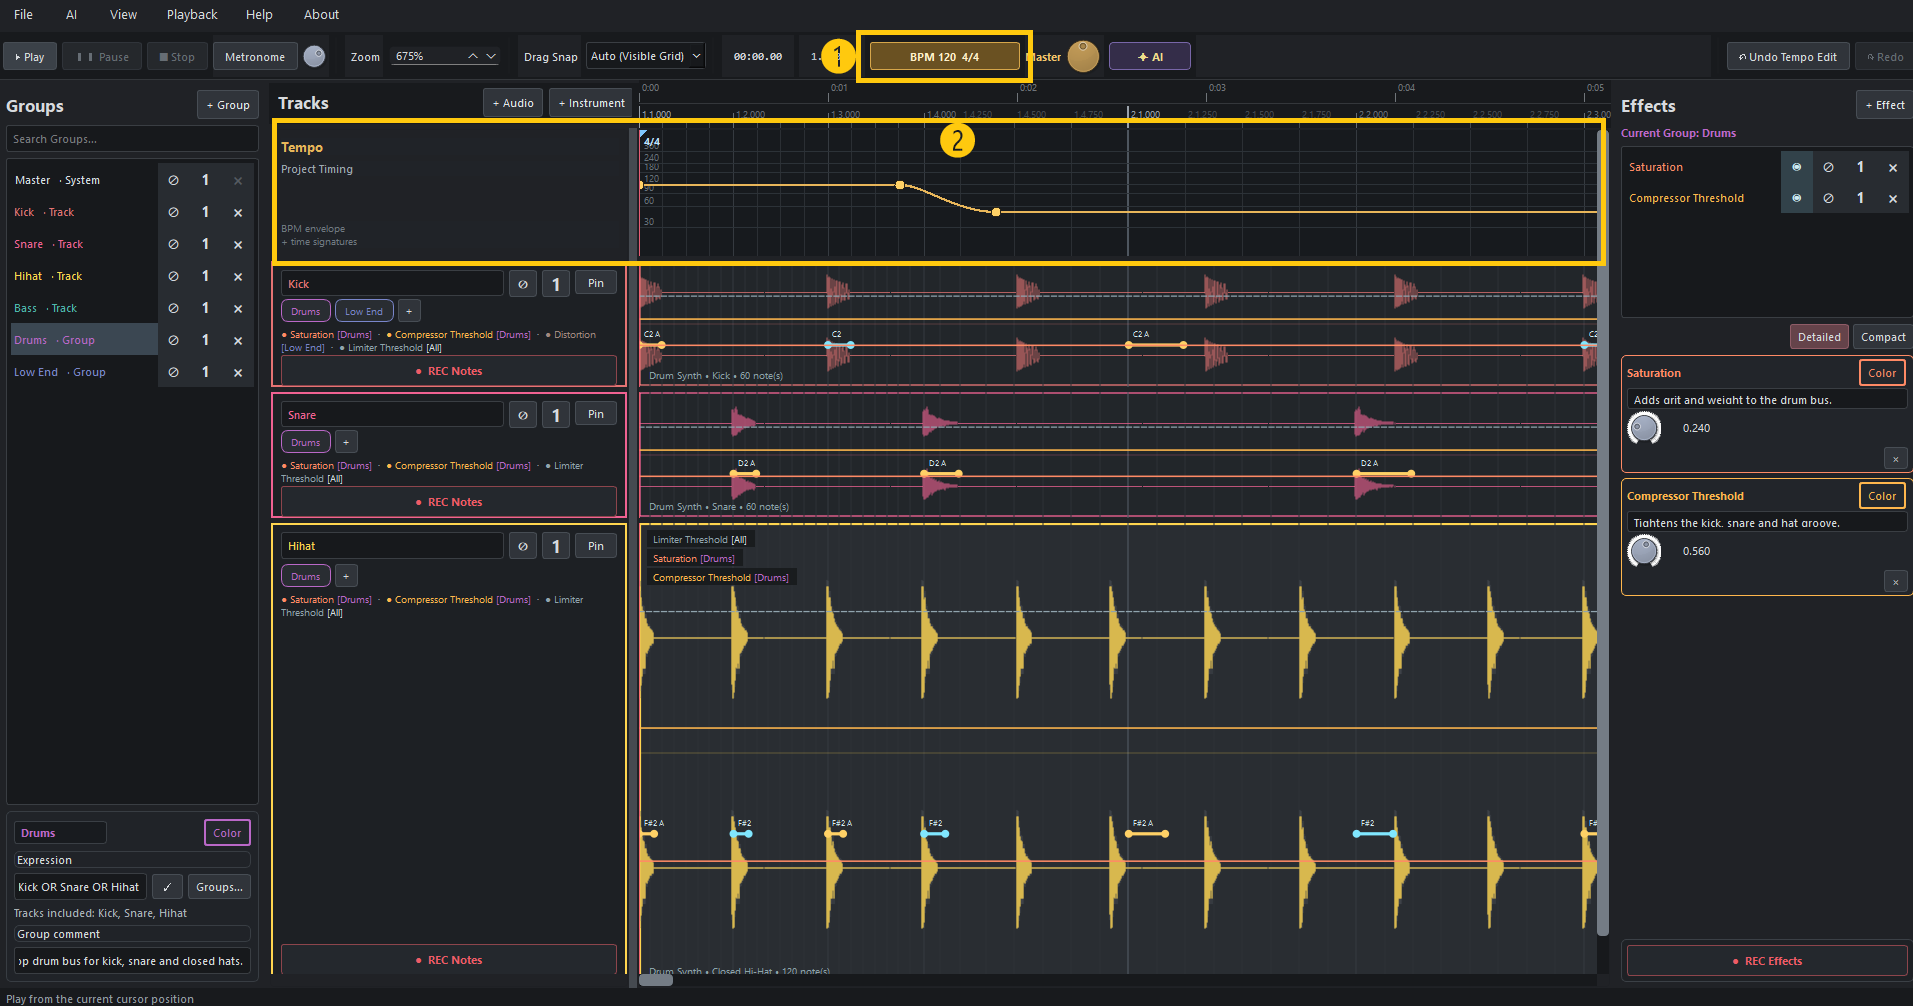Open the Playback menu

192,14
